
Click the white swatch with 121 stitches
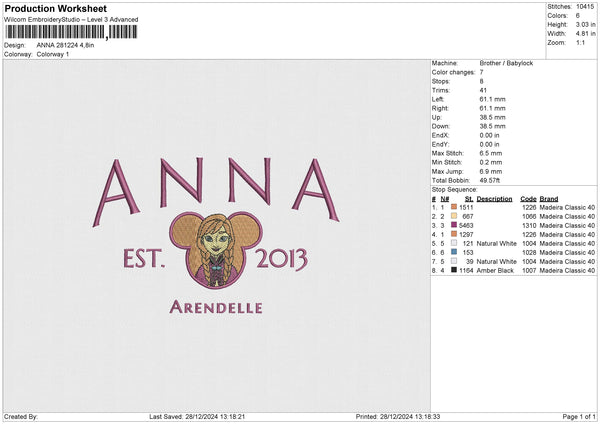click(x=454, y=243)
